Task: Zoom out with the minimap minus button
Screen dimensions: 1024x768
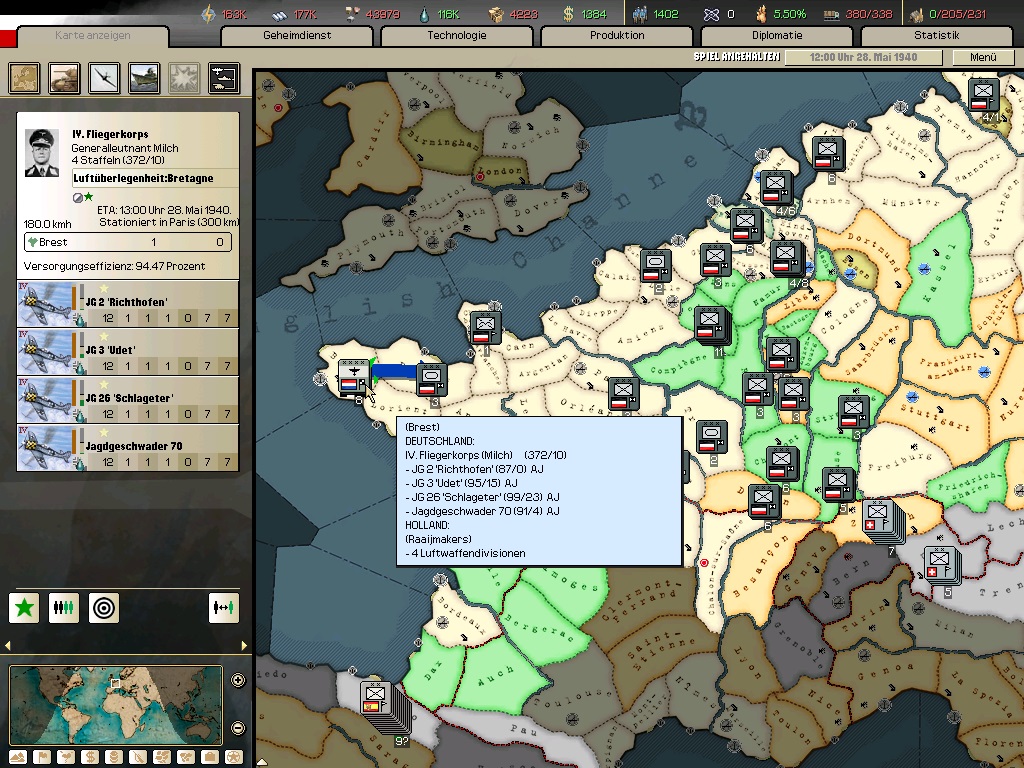Action: 238,728
